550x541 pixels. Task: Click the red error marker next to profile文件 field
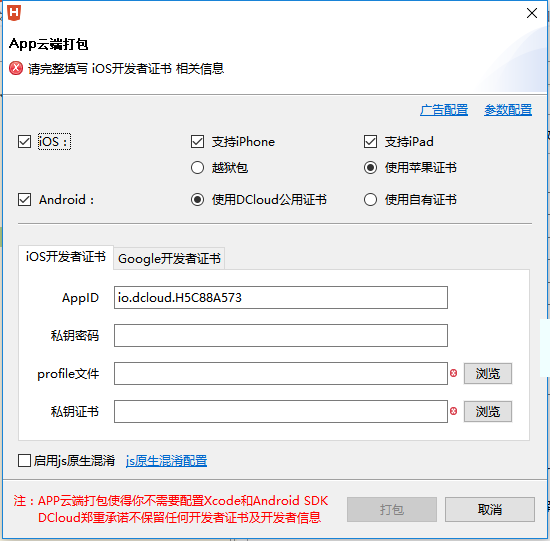(x=454, y=373)
